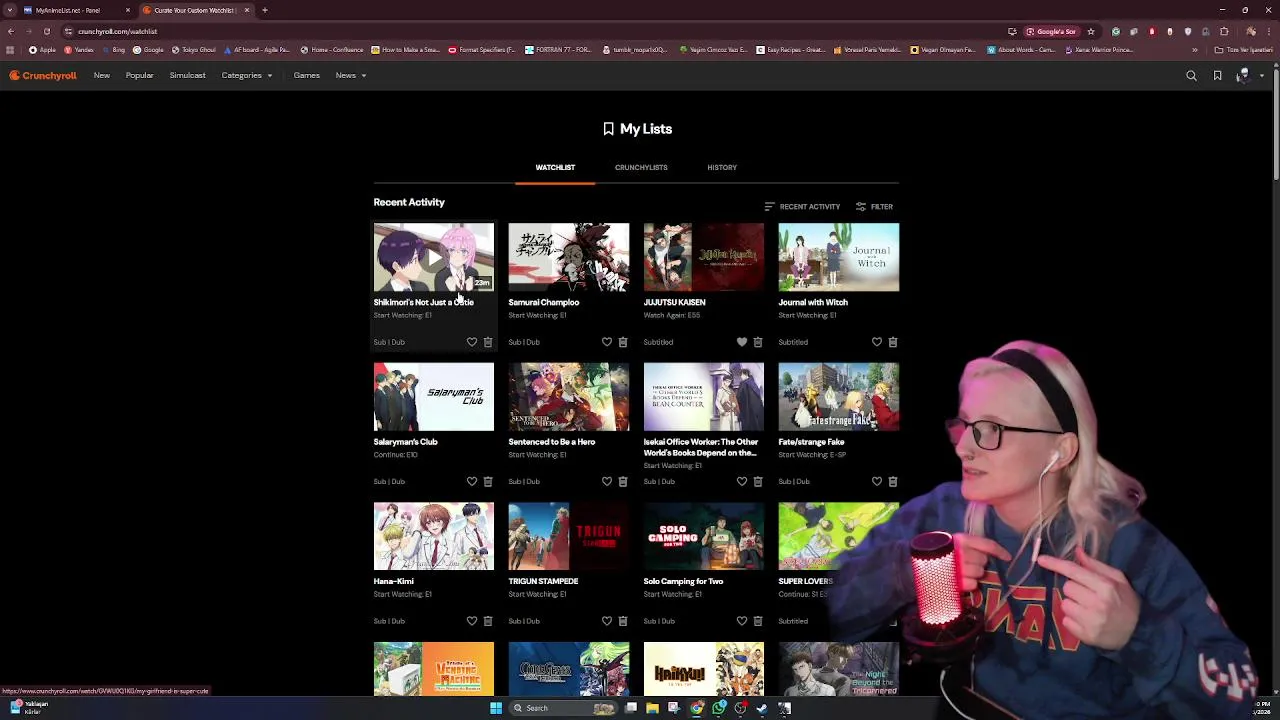This screenshot has height=720, width=1280.
Task: Open a new browser tab
Action: 265,10
